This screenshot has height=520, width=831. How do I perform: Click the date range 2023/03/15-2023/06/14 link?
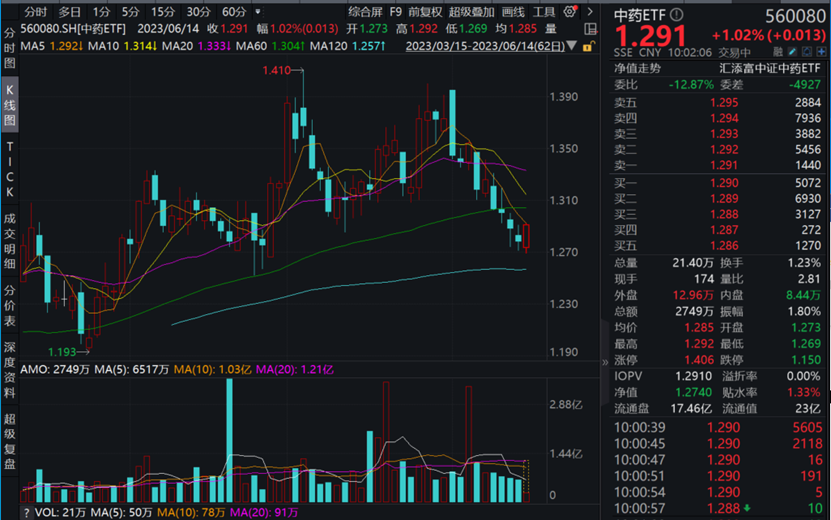point(485,46)
